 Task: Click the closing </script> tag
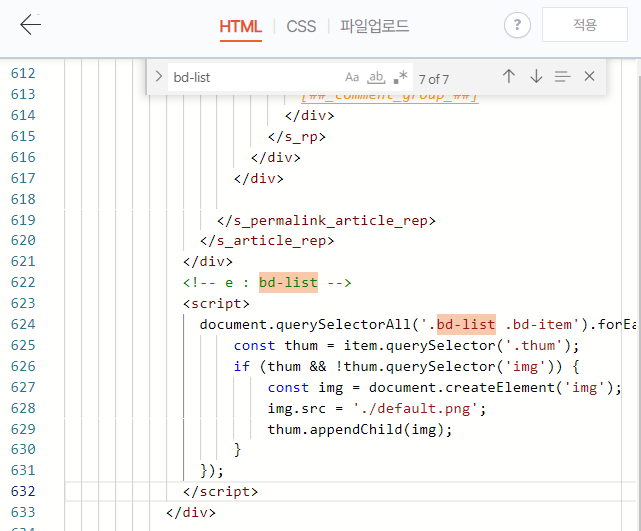(220, 491)
